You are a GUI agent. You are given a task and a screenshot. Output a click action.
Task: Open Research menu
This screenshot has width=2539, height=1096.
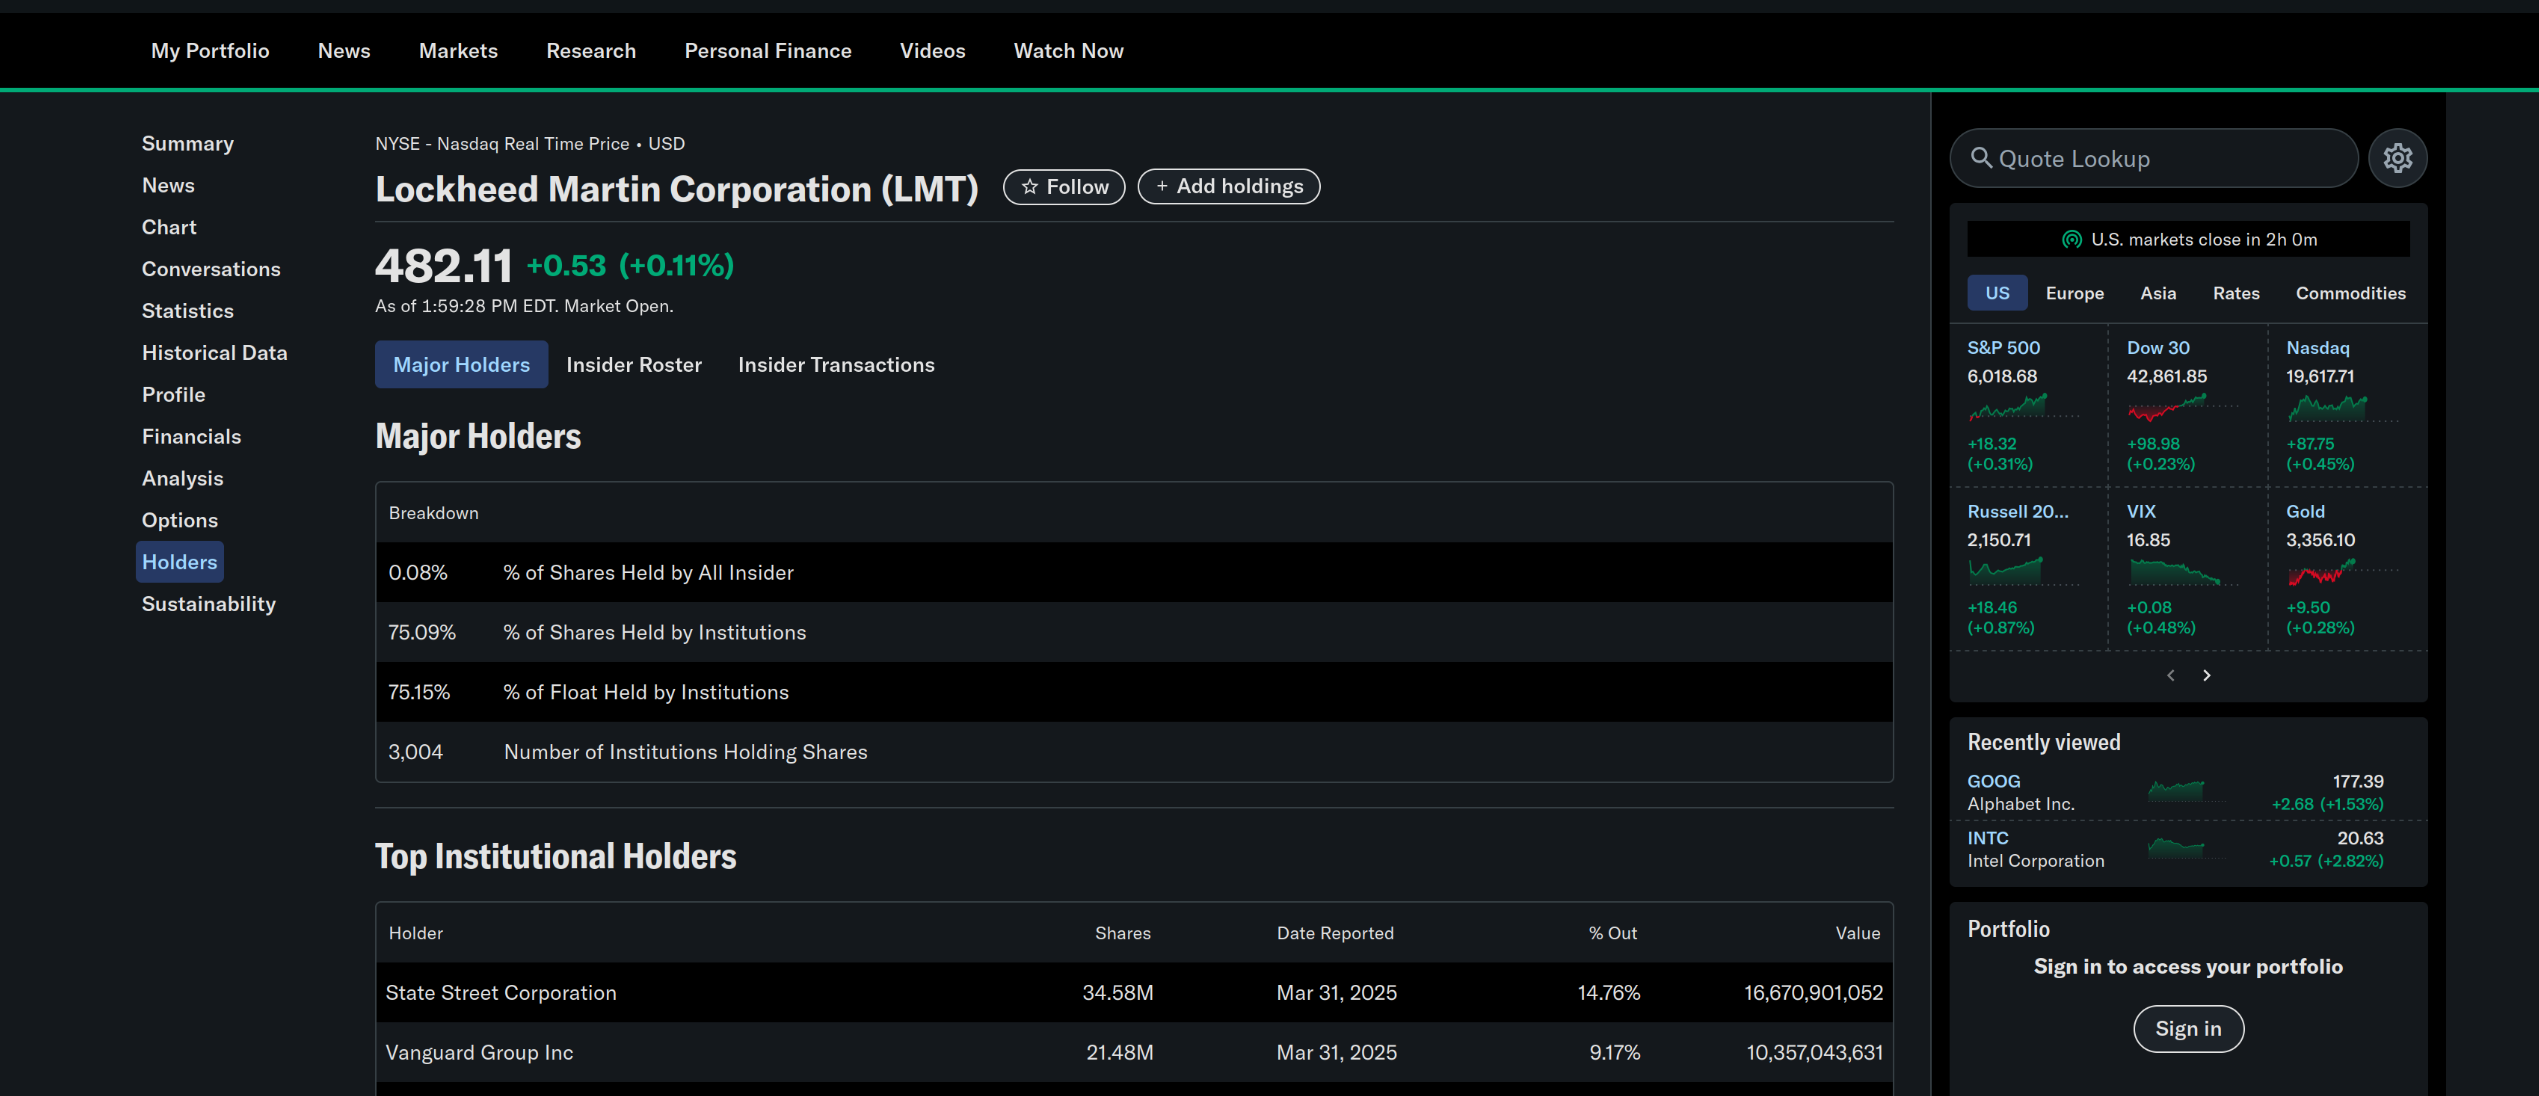coord(591,51)
